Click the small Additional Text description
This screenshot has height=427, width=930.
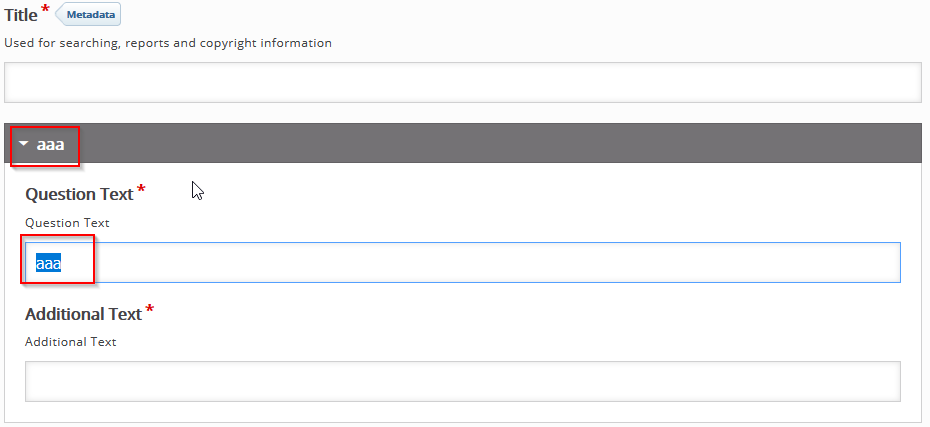71,342
